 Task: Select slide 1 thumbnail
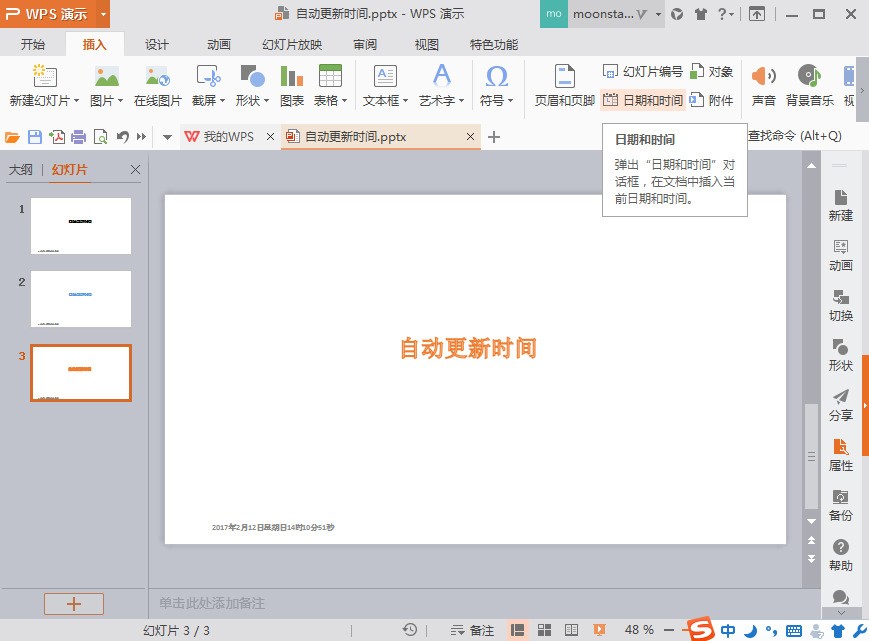tap(81, 226)
